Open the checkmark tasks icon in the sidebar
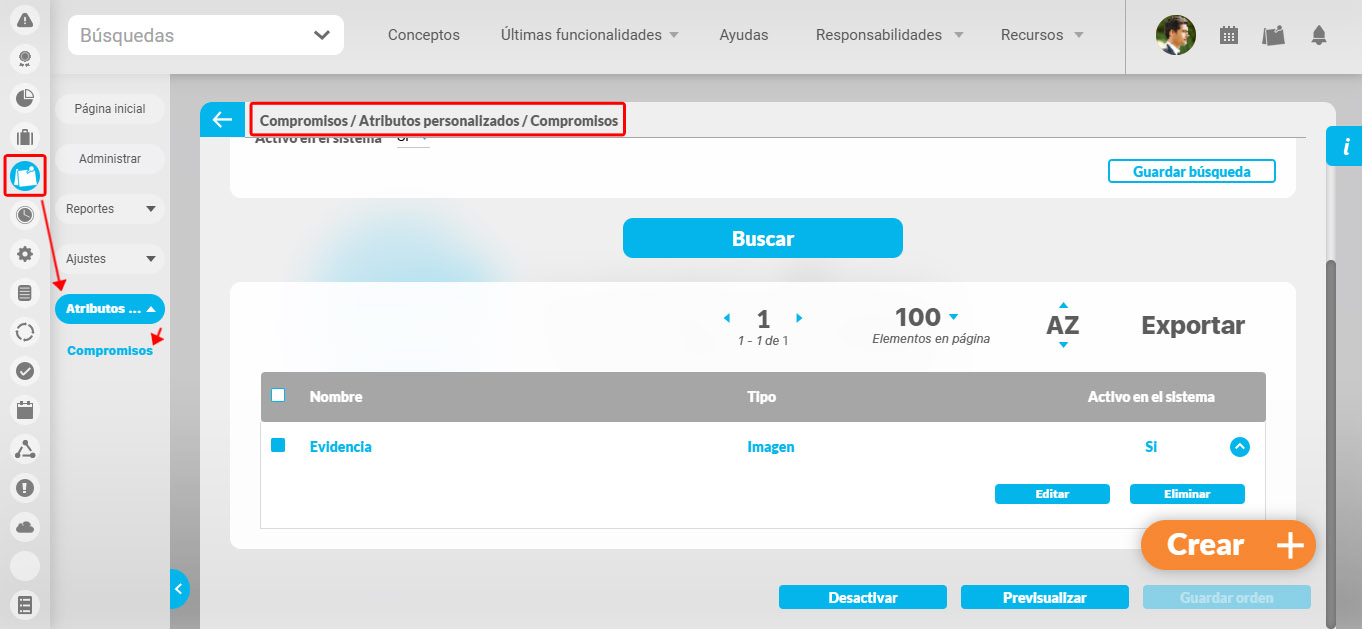The width and height of the screenshot is (1362, 629). 24,370
